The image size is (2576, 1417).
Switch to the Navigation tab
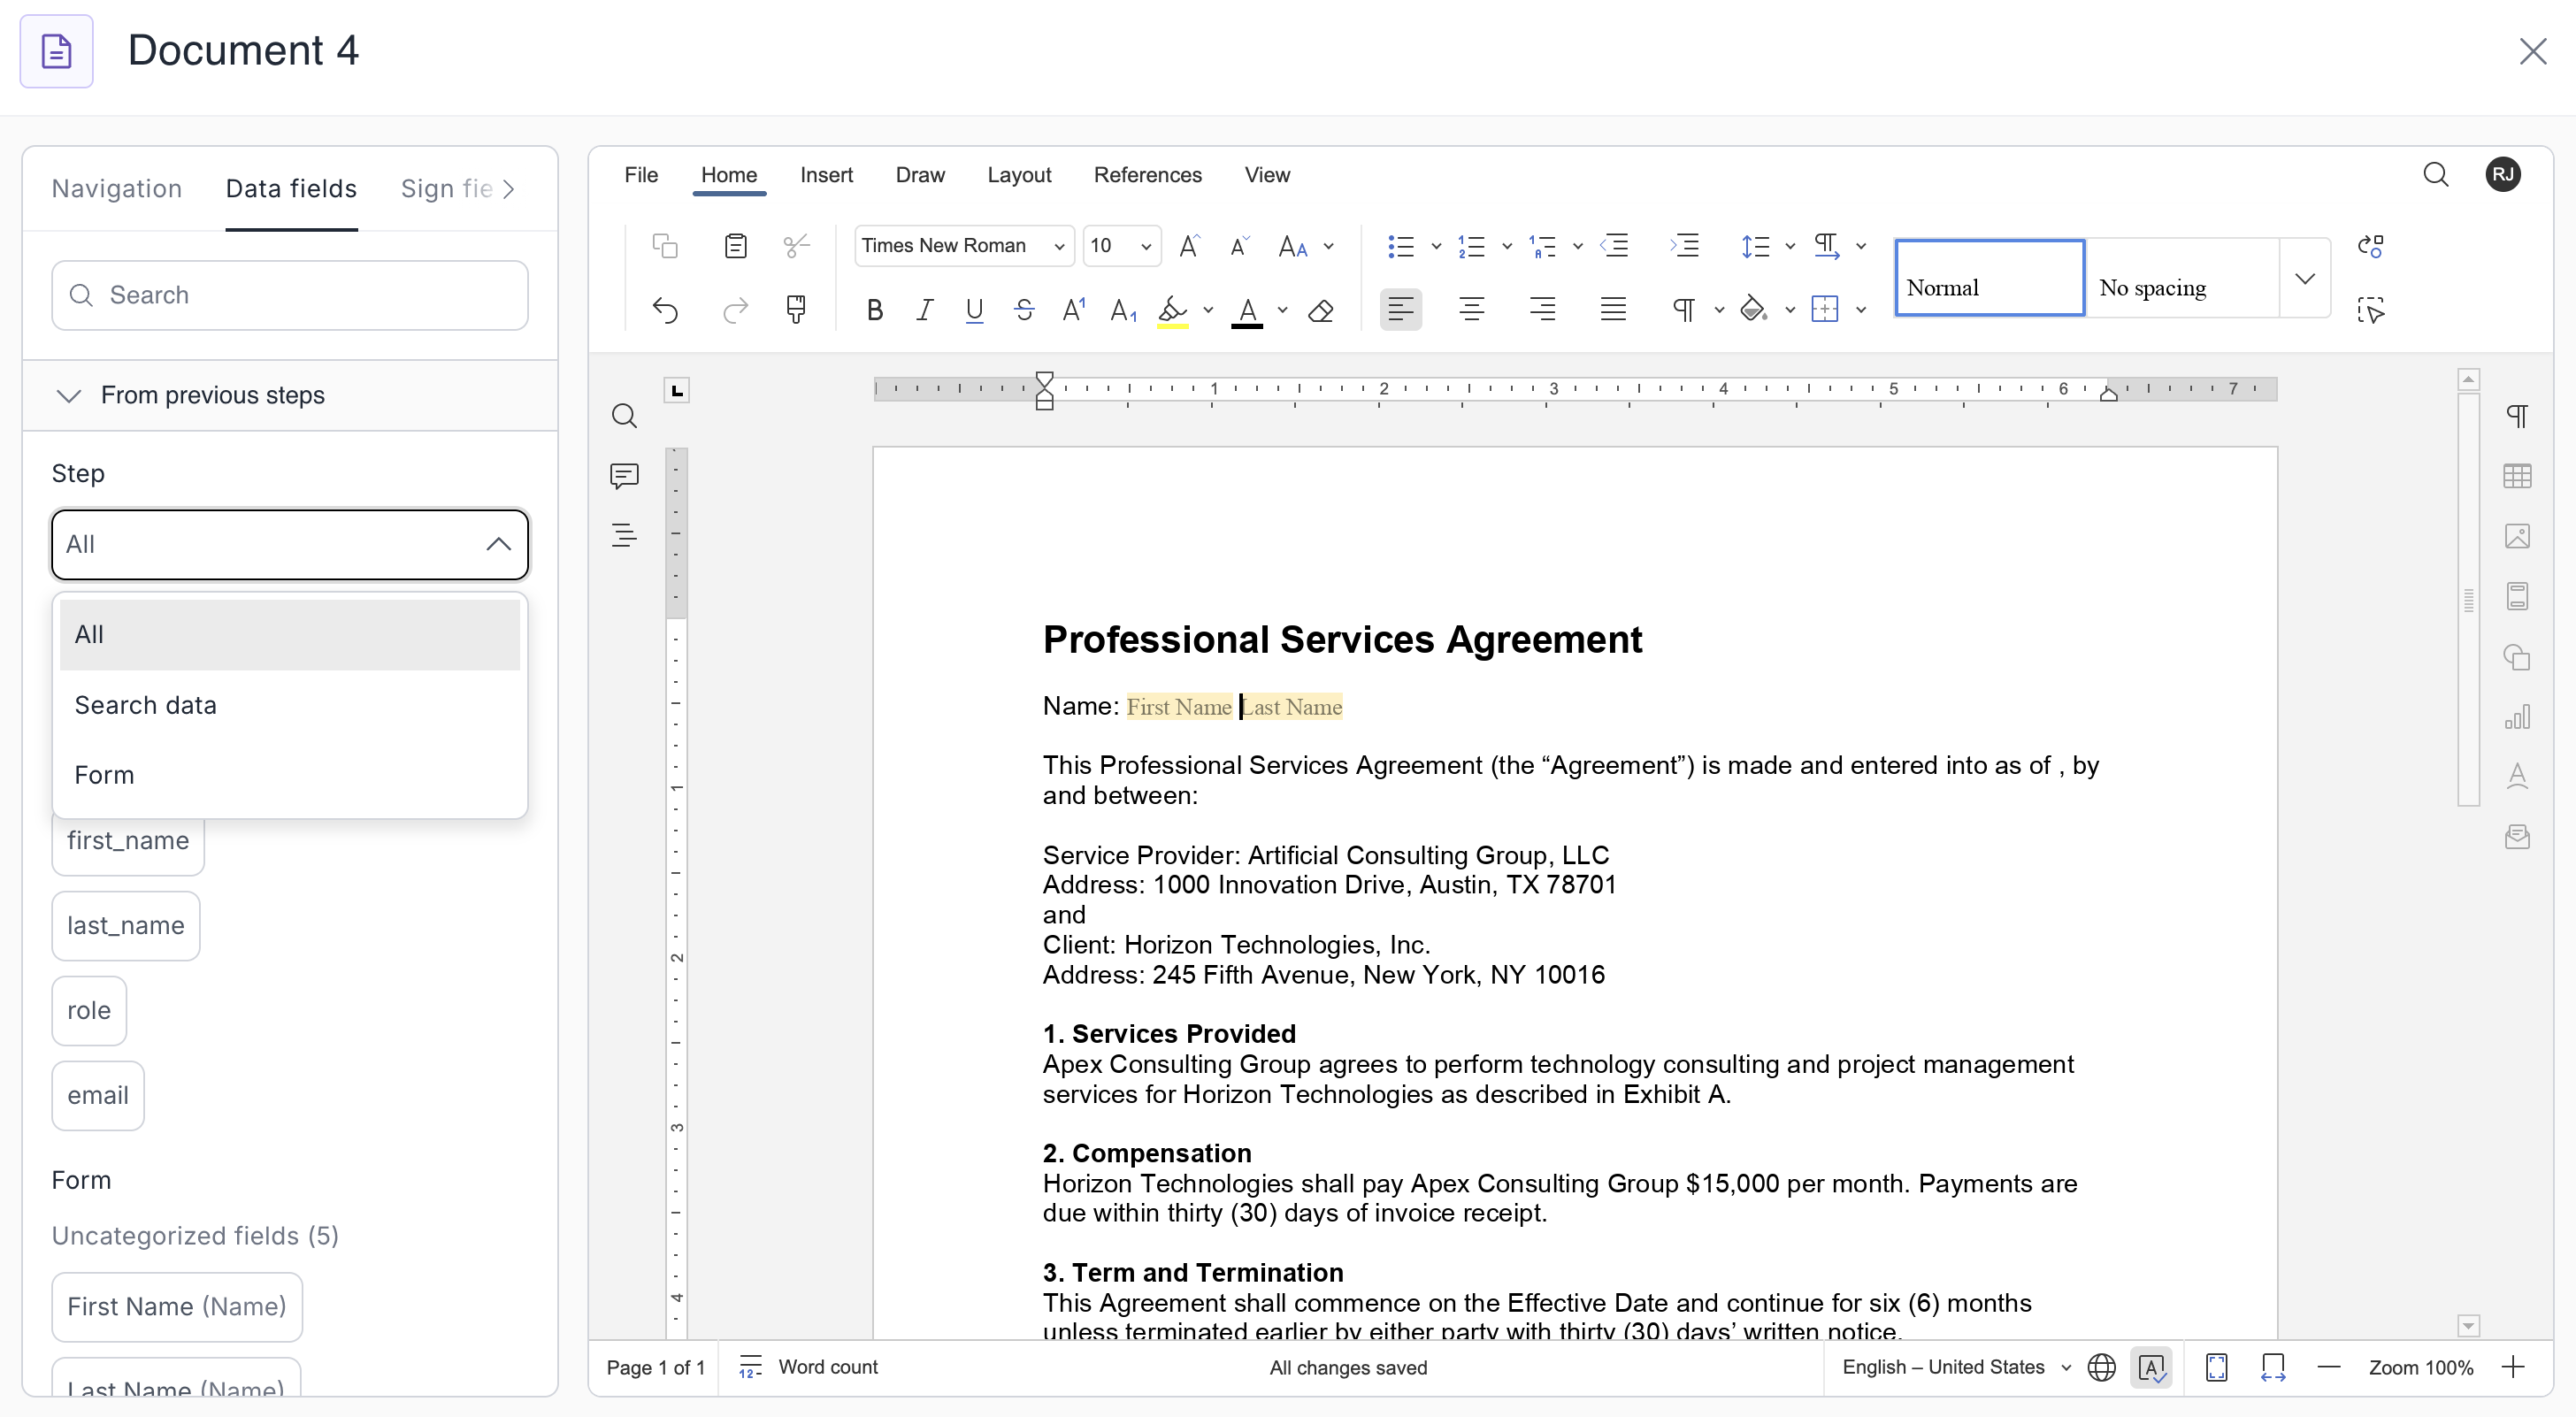pos(117,189)
